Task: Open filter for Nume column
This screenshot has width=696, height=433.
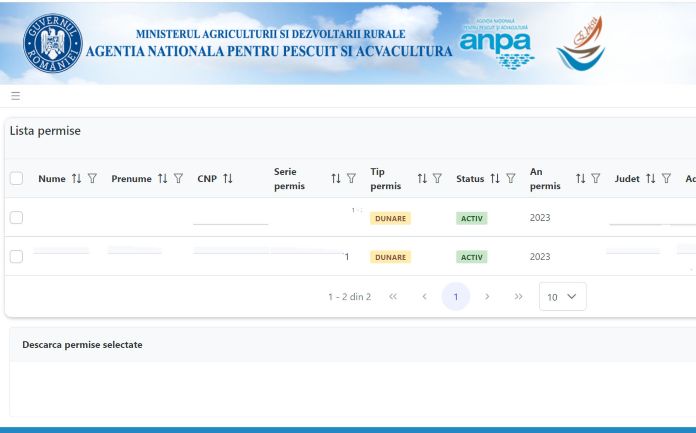Action: pos(93,179)
